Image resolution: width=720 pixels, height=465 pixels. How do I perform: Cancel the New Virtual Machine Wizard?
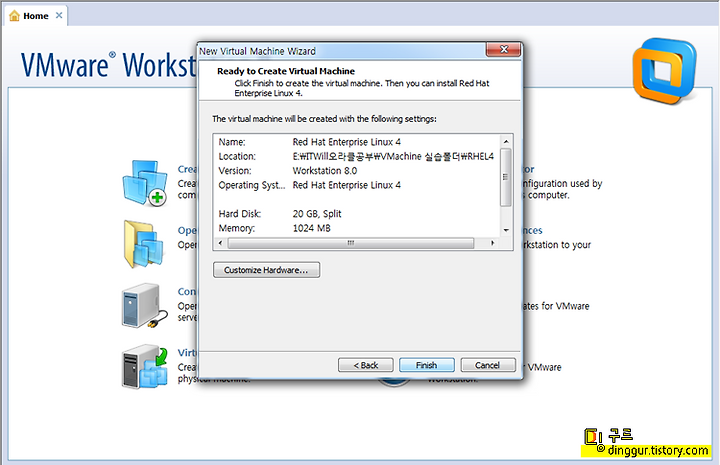pyautogui.click(x=488, y=365)
